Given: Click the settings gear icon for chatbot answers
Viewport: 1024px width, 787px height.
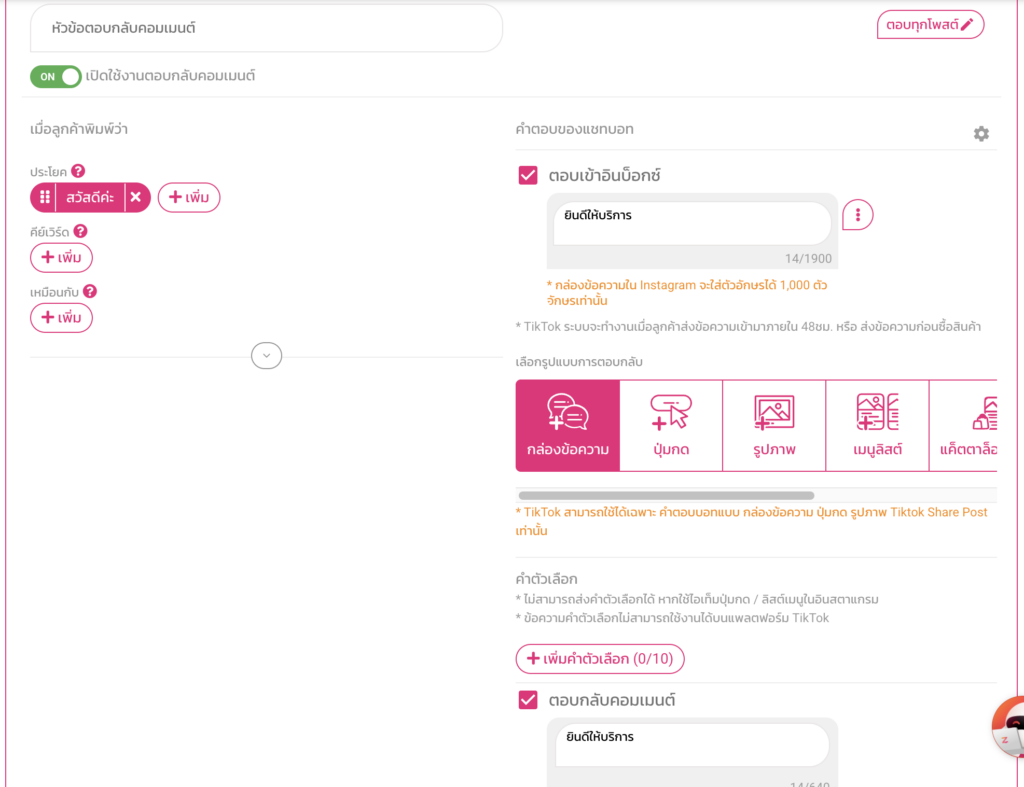Looking at the screenshot, I should 981,134.
